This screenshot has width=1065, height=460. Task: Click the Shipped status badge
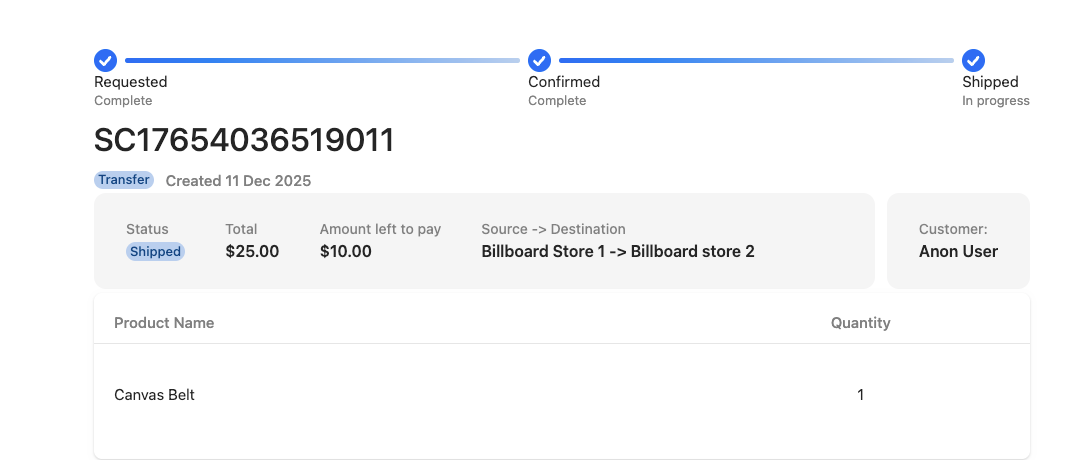[155, 252]
